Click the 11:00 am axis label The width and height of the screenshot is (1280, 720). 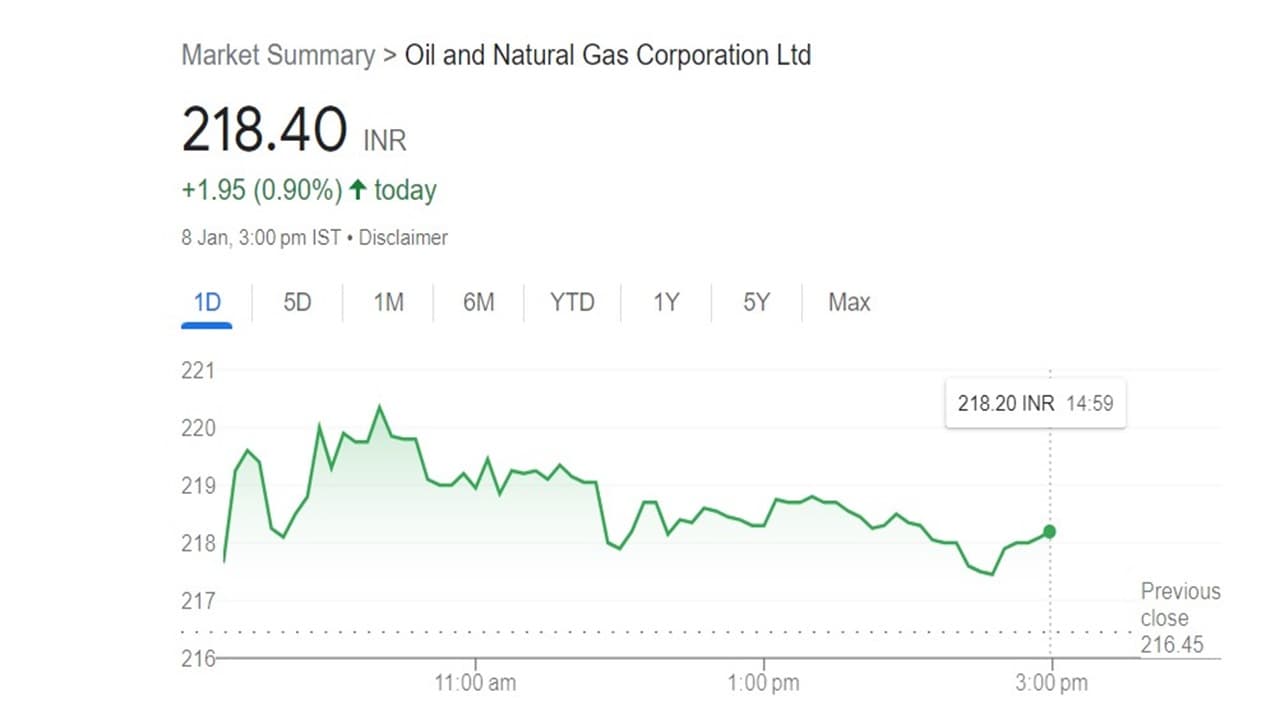[475, 684]
